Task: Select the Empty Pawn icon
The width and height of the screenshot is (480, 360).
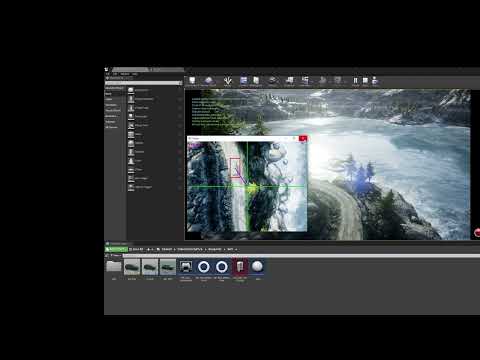Action: [x=131, y=108]
